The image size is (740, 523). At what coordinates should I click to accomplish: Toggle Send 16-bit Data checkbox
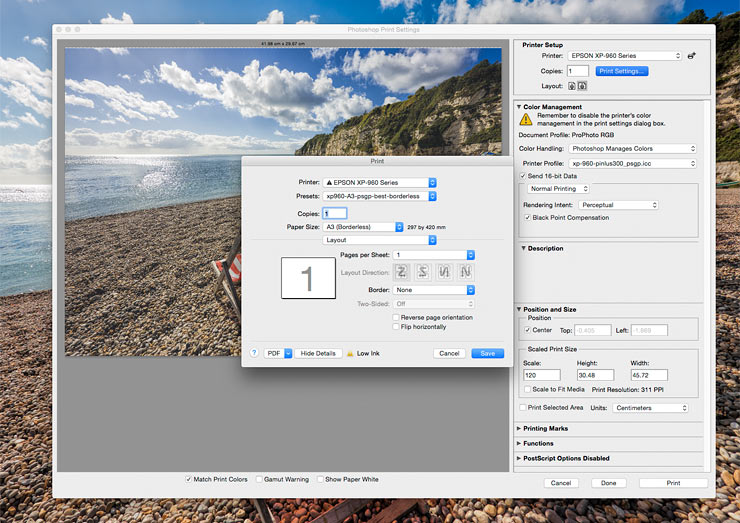pos(523,176)
